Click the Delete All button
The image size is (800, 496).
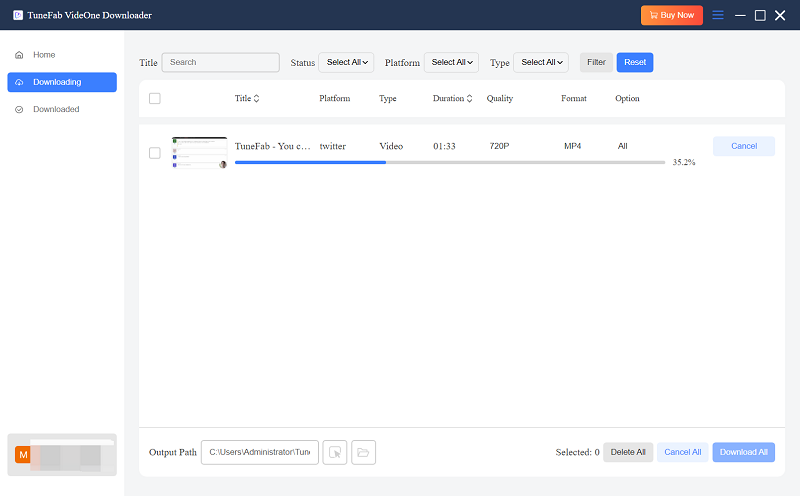[628, 452]
